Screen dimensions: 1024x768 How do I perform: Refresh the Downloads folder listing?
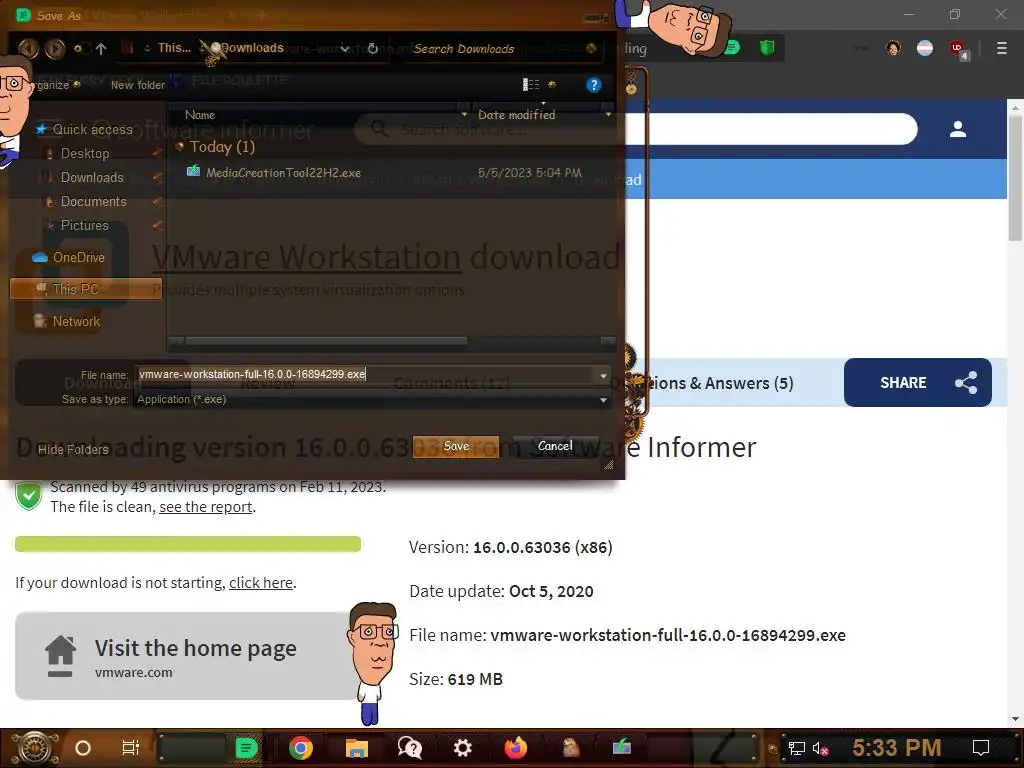point(372,48)
